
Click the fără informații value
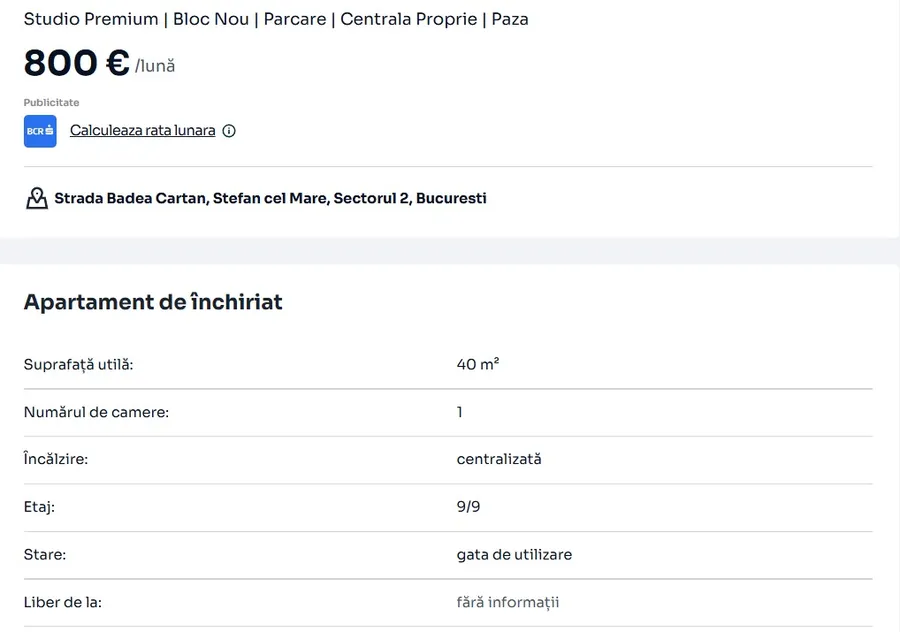pyautogui.click(x=507, y=602)
